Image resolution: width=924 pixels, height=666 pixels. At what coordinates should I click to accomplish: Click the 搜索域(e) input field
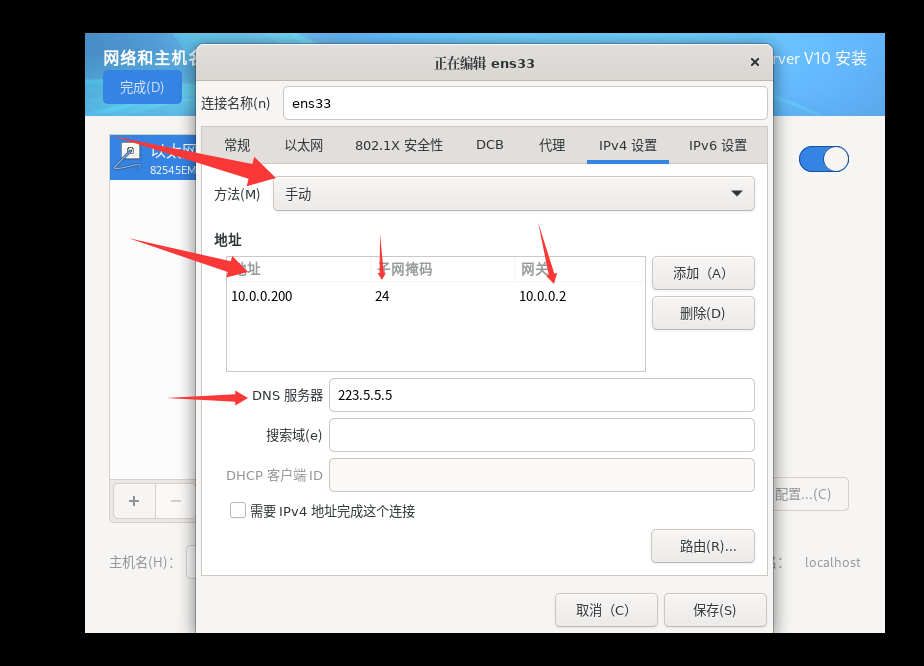pos(542,435)
